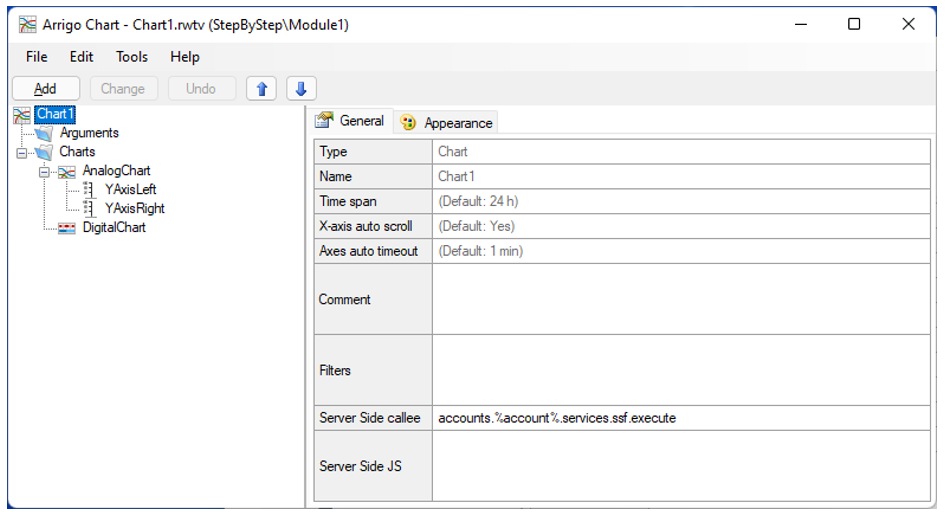Switch to the Appearance tab
The image size is (946, 515).
(x=446, y=122)
